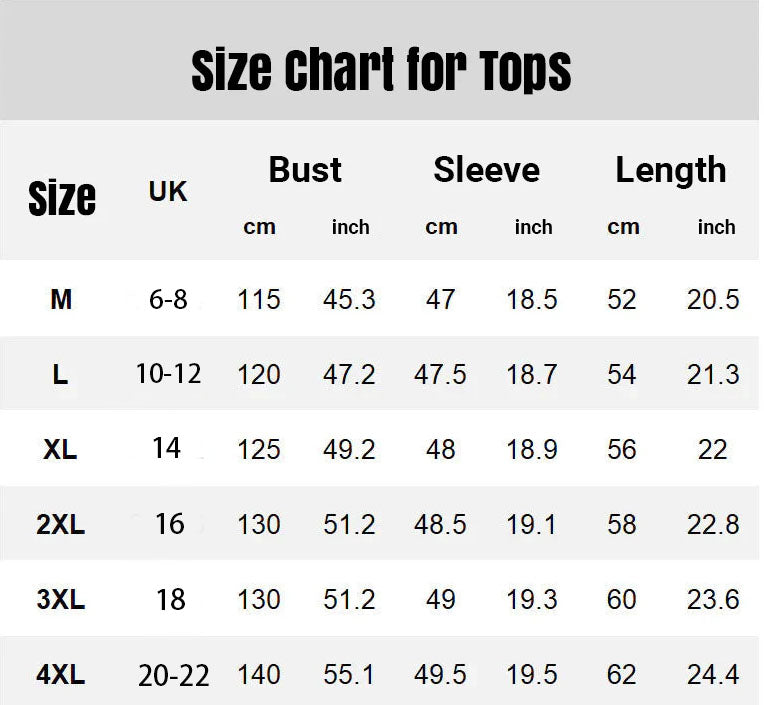Select the Length column heading
Image resolution: width=764 pixels, height=705 pixels.
coord(670,170)
